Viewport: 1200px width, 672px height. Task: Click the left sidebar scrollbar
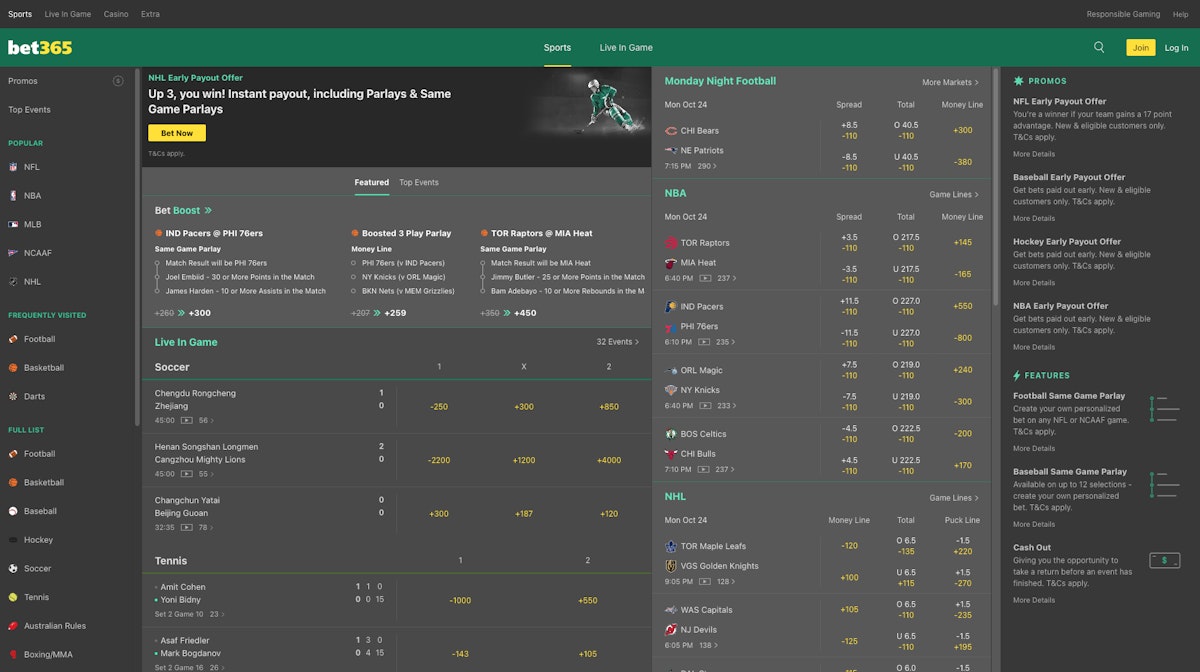pos(137,250)
